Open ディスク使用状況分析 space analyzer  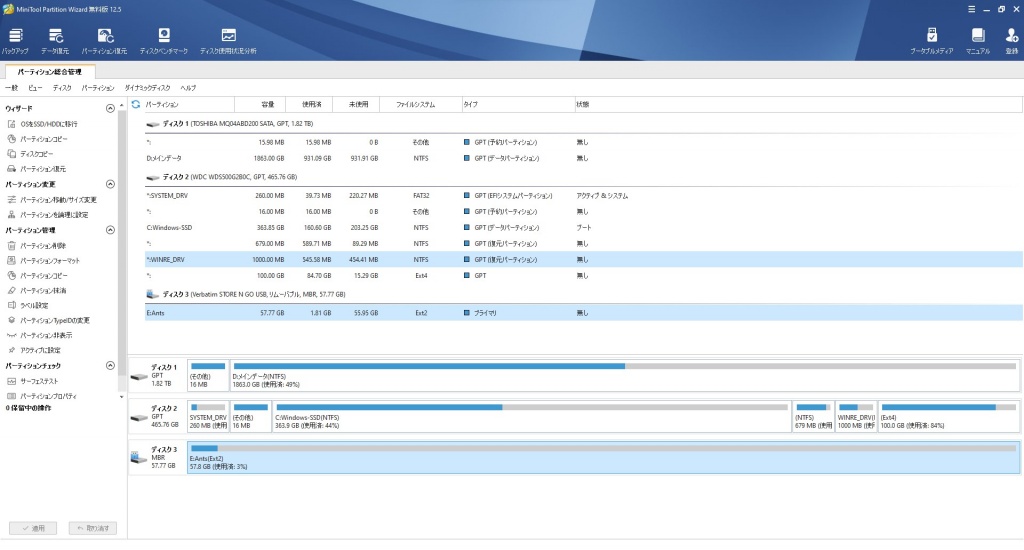point(228,40)
